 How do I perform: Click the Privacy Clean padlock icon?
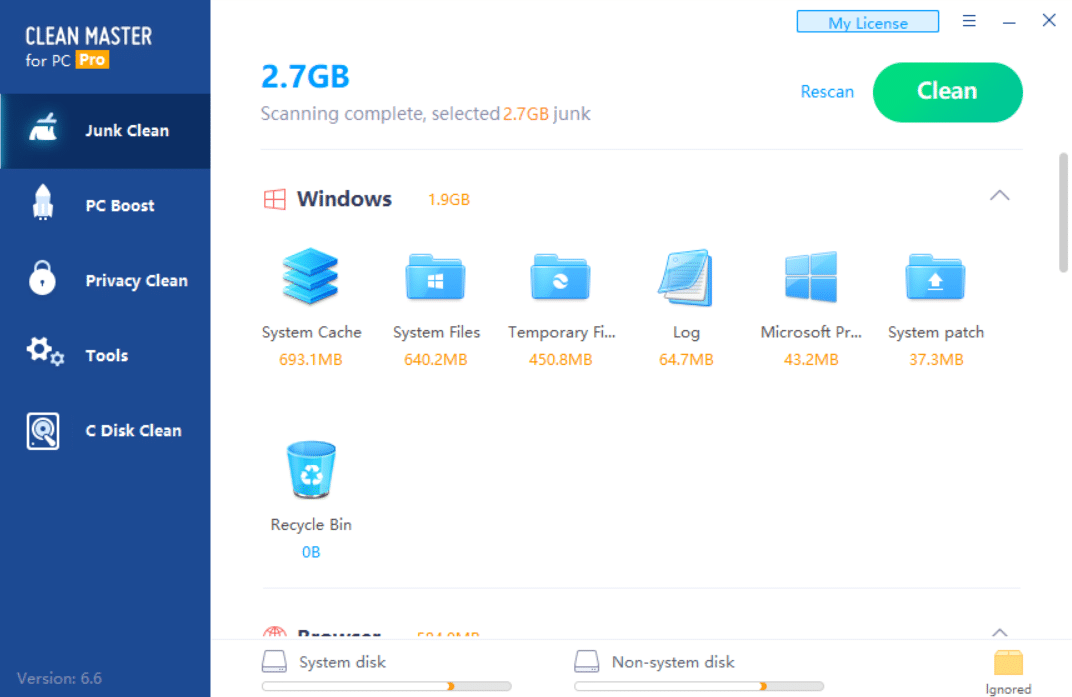click(x=42, y=278)
